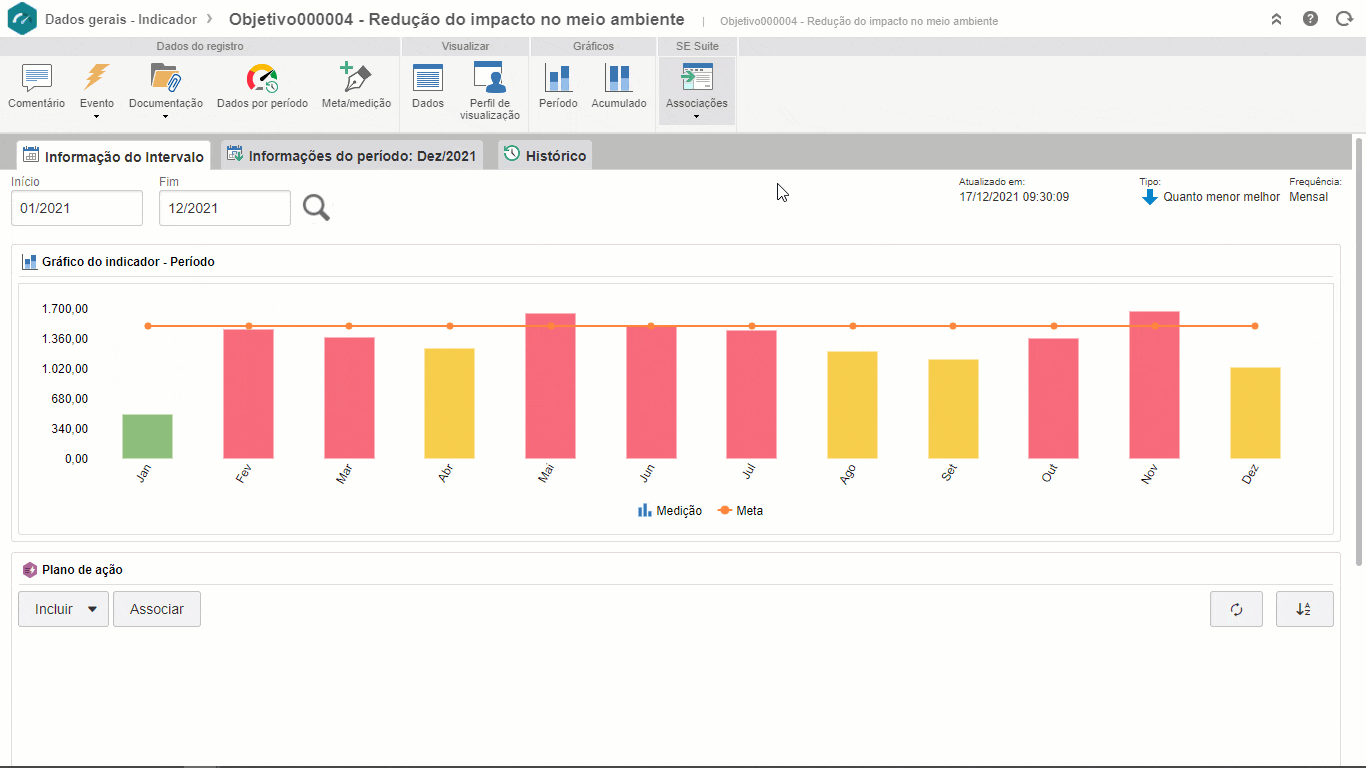Expand the Documentação dropdown arrow
The height and width of the screenshot is (768, 1366).
165,117
